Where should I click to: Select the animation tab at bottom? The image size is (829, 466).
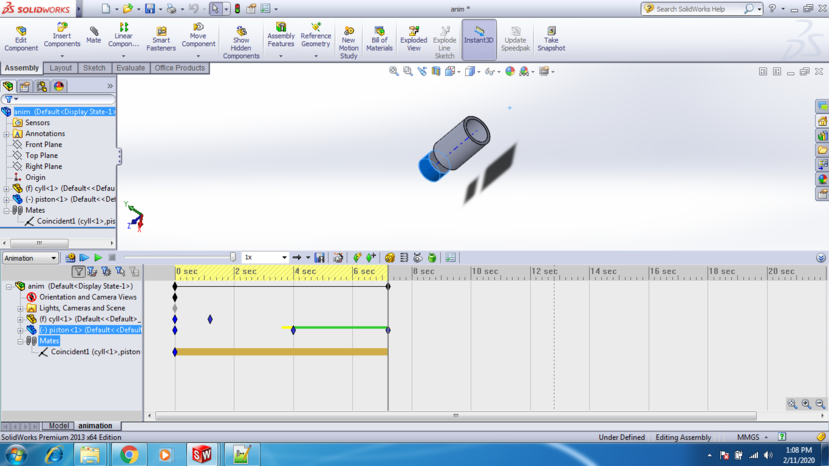[95, 426]
